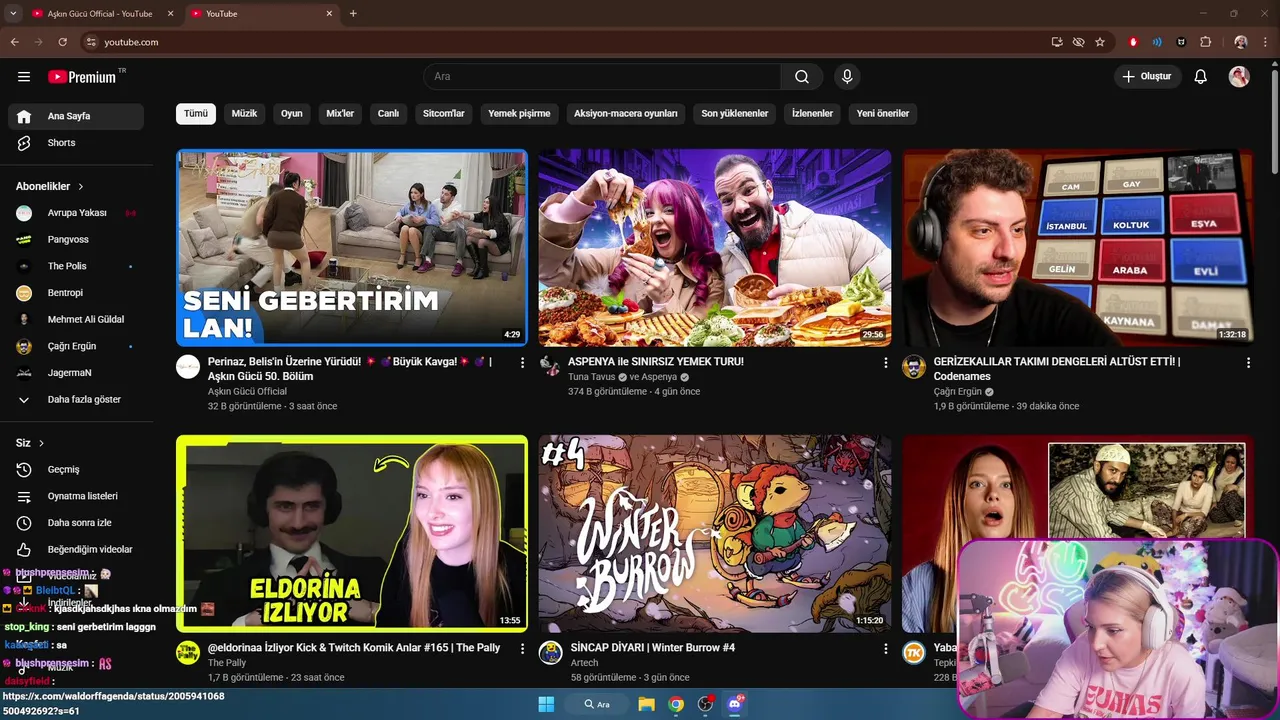Open Shorts in the sidebar

tap(76, 143)
